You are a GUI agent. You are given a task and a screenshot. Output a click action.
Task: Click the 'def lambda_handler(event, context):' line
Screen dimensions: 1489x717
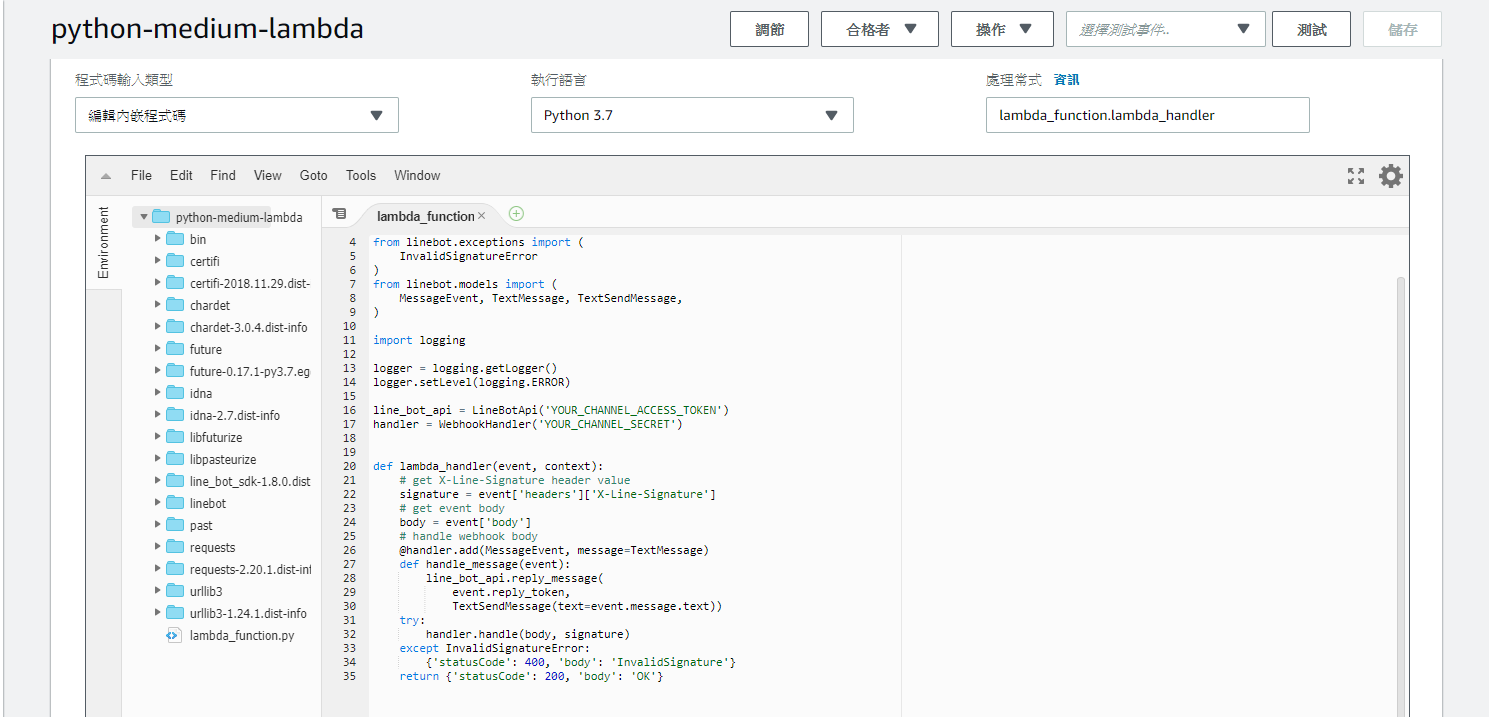(488, 466)
